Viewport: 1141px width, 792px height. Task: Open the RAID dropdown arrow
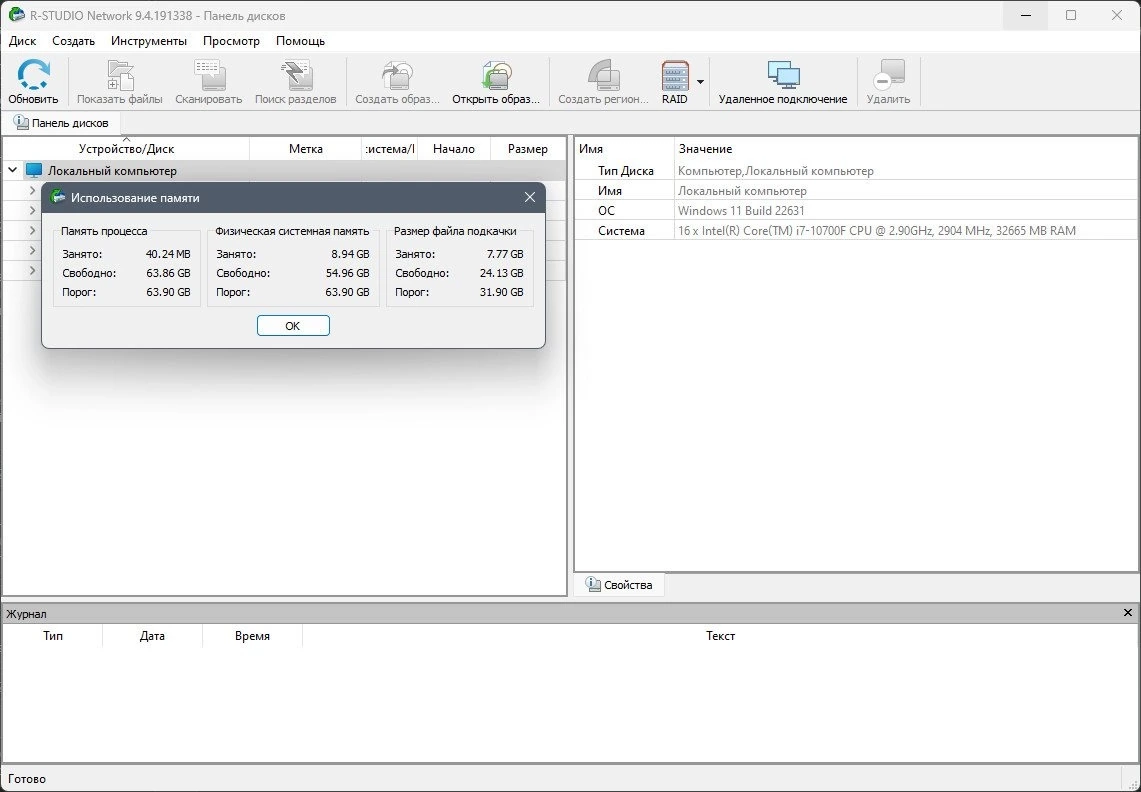click(700, 82)
